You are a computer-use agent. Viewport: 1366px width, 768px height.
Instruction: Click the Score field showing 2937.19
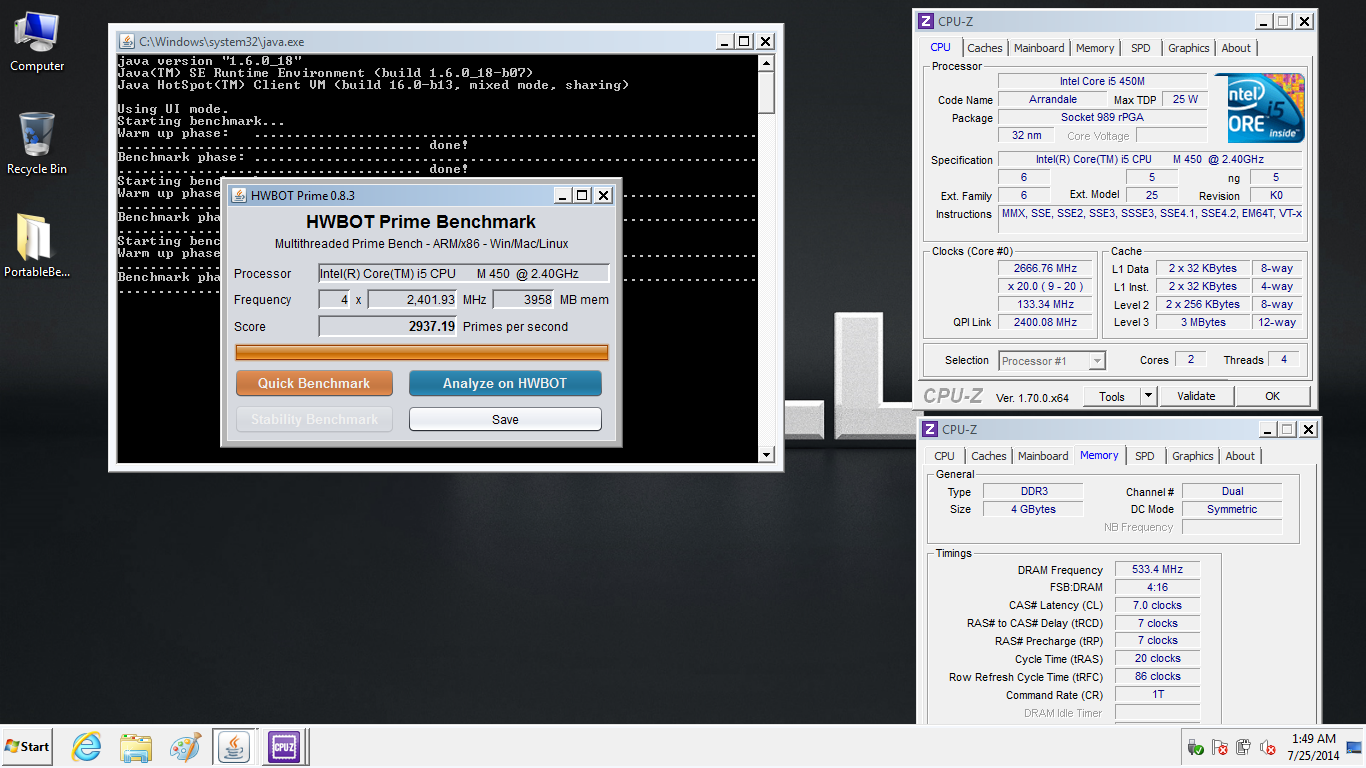coord(387,326)
